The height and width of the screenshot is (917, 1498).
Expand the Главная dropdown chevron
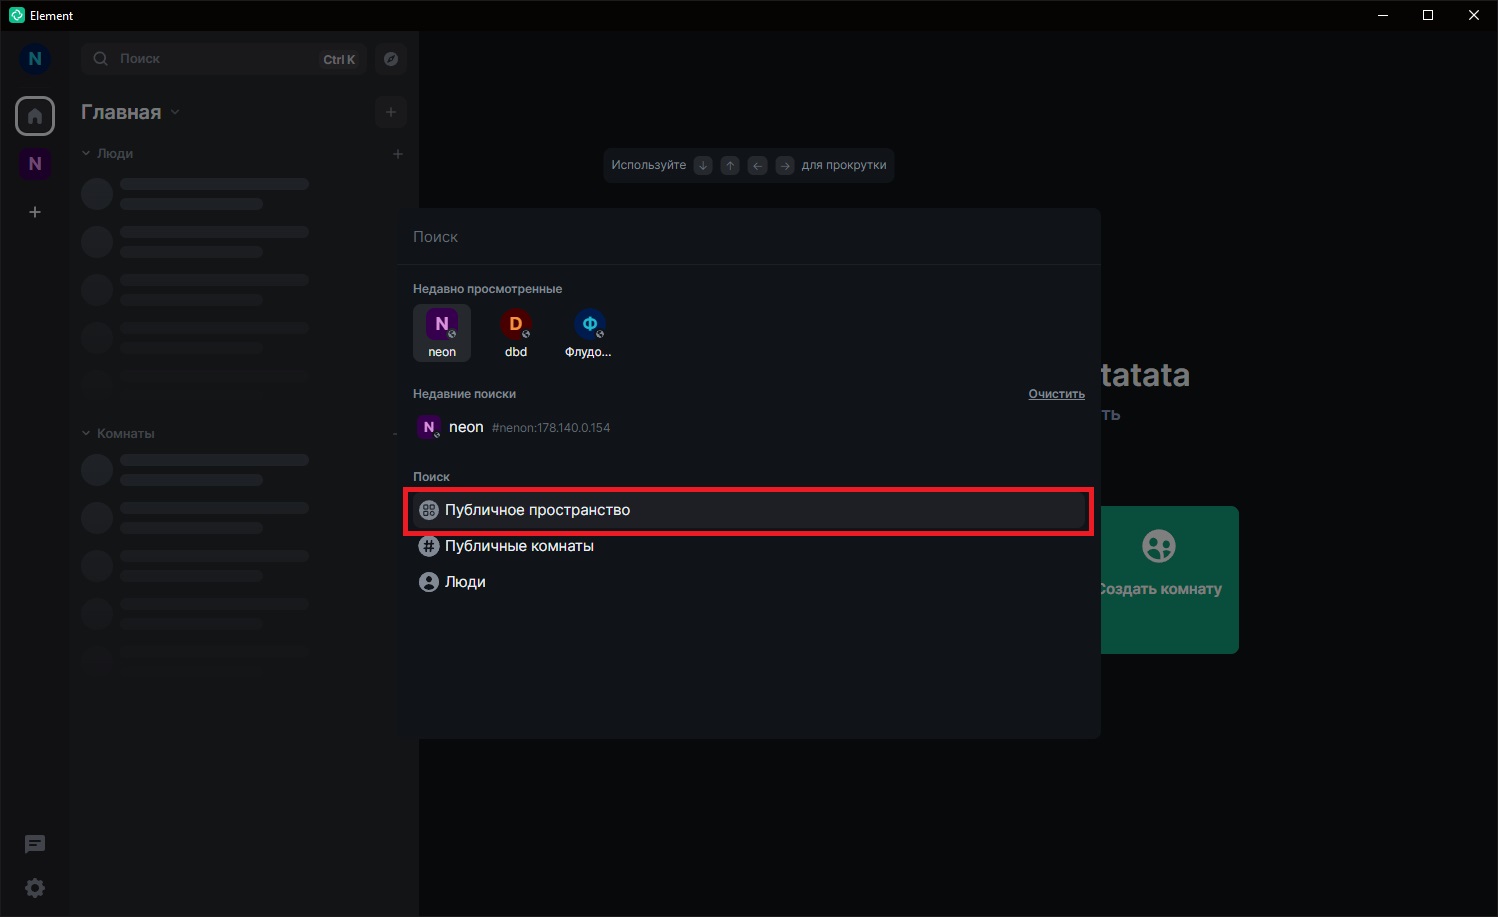pyautogui.click(x=175, y=112)
